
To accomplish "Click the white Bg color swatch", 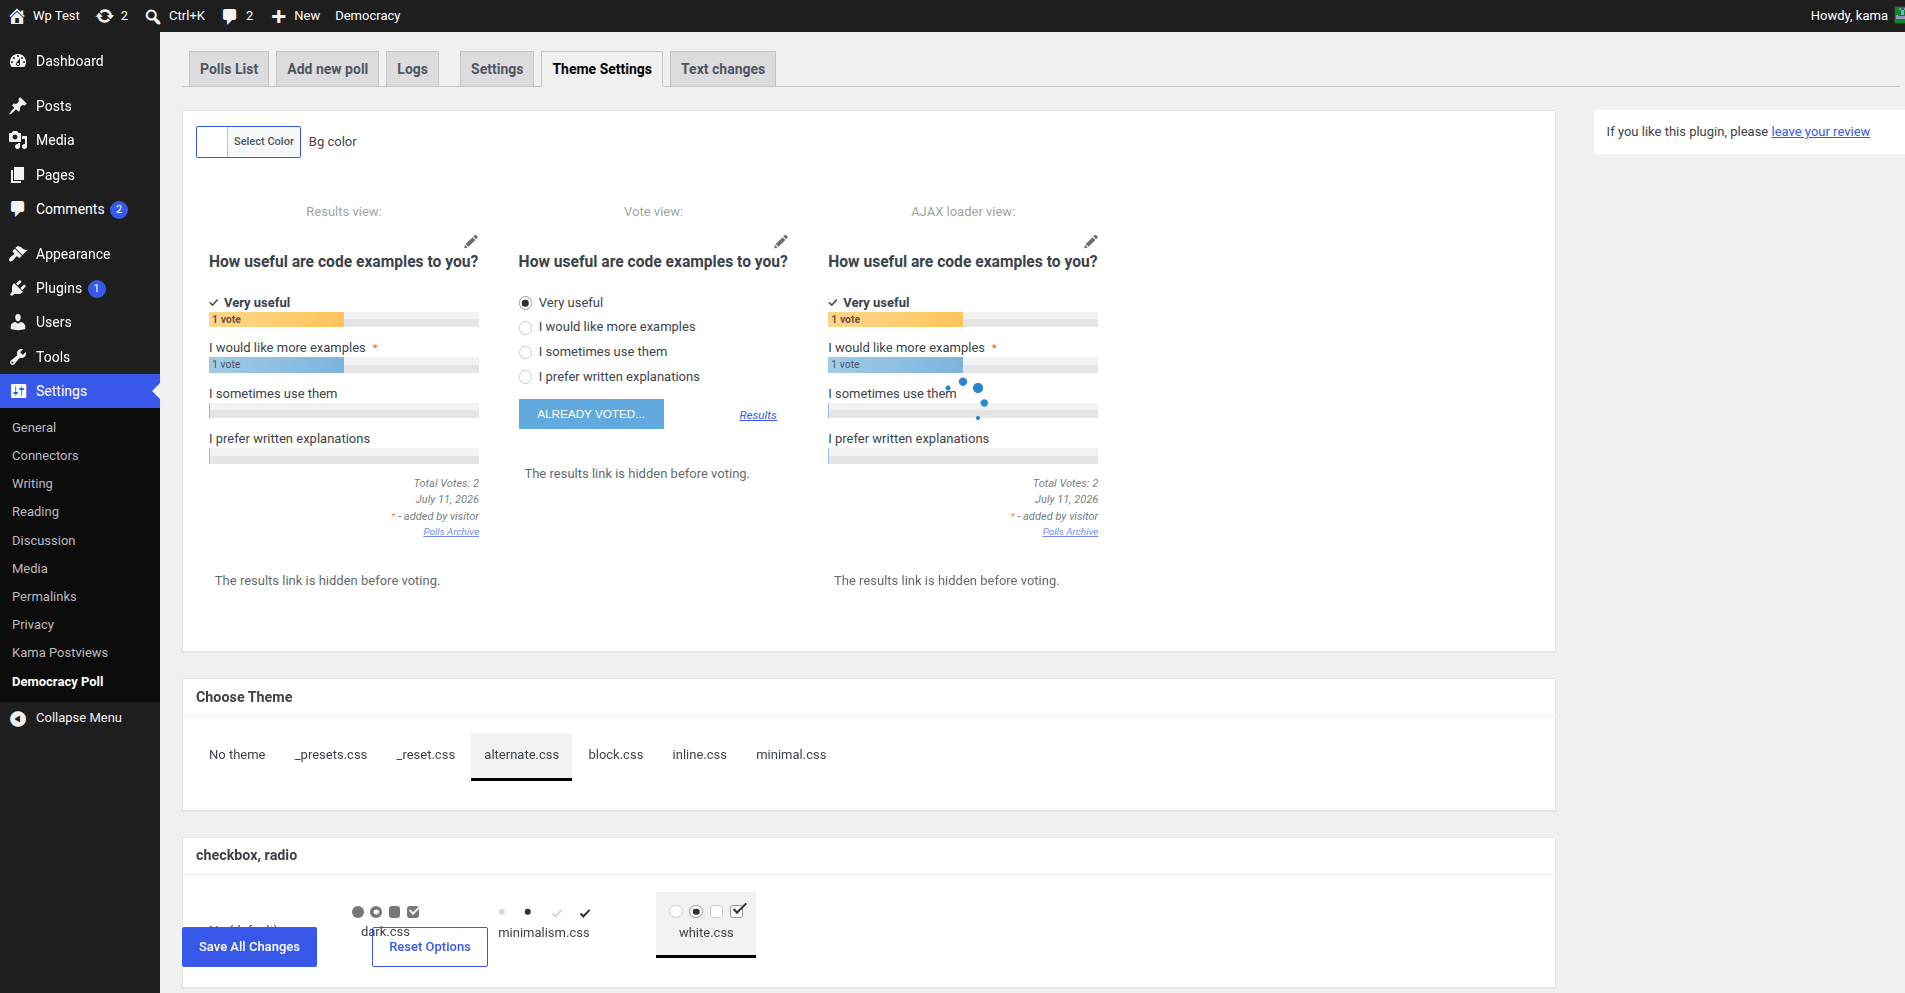I will pyautogui.click(x=212, y=142).
